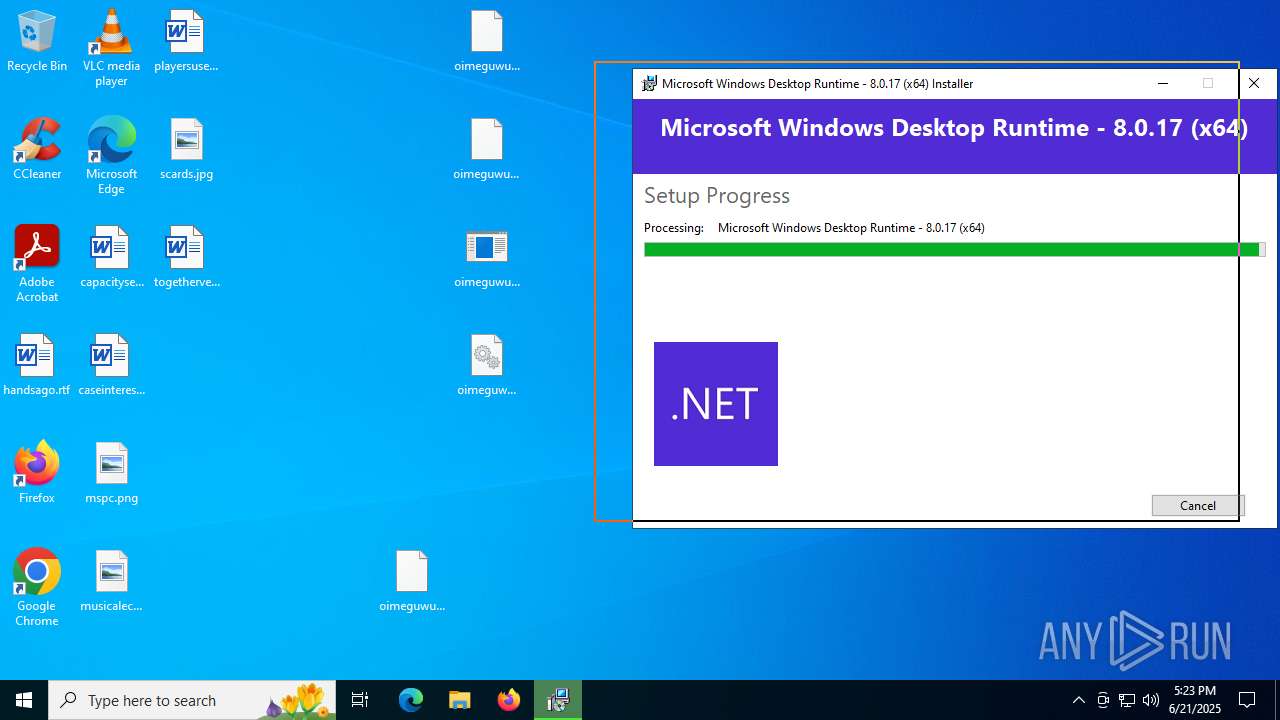Open the clock showing 5:23 PM
This screenshot has width=1280, height=720.
[1196, 700]
